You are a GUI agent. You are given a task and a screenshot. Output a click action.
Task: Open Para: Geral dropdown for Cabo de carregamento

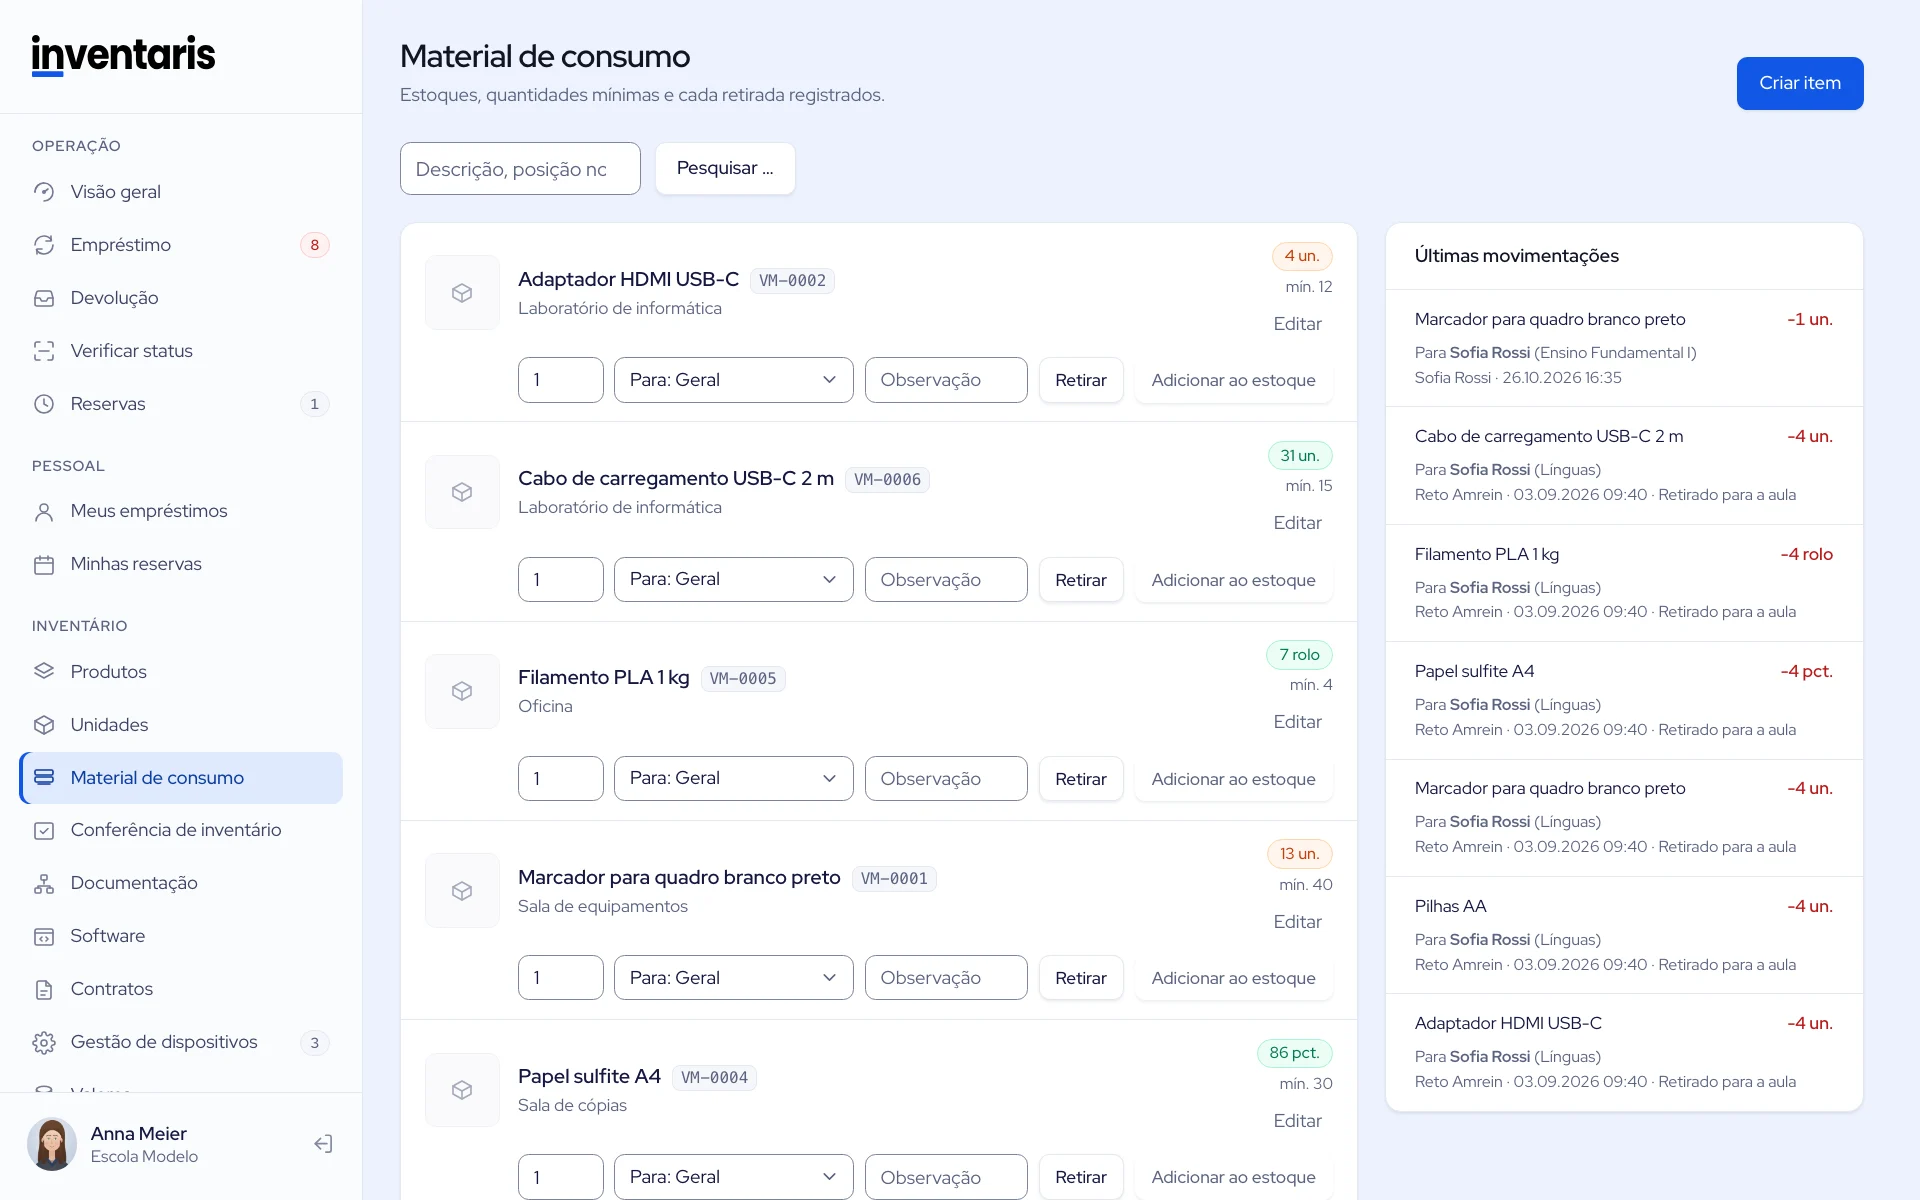733,579
